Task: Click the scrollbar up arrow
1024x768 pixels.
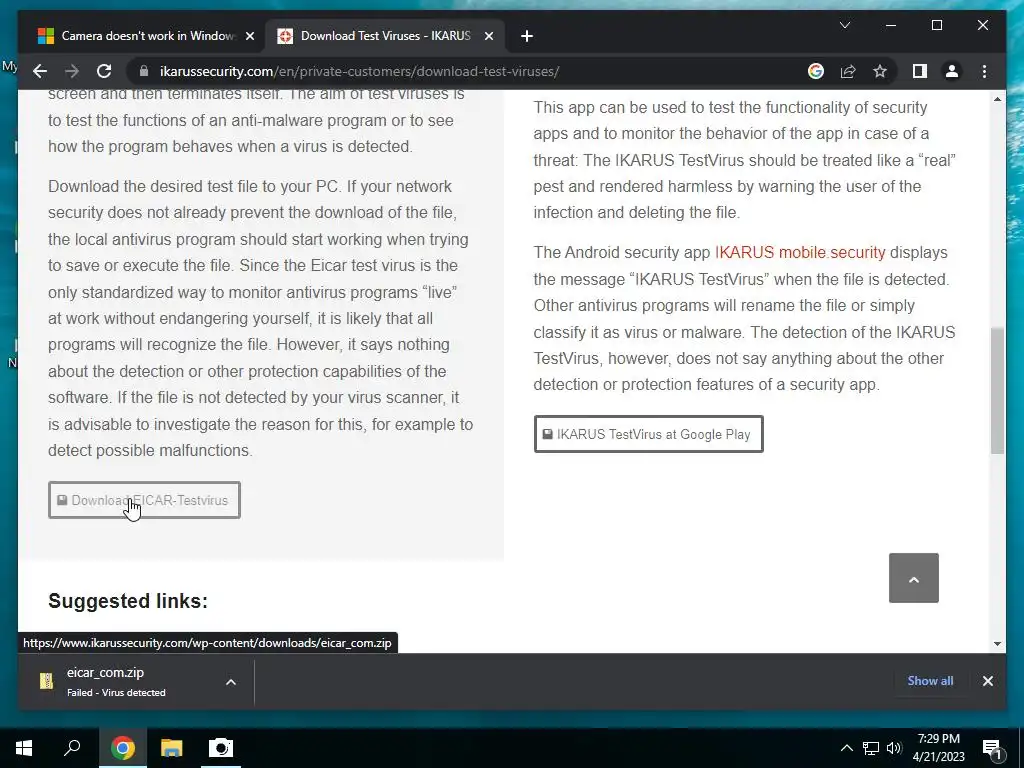Action: click(997, 100)
